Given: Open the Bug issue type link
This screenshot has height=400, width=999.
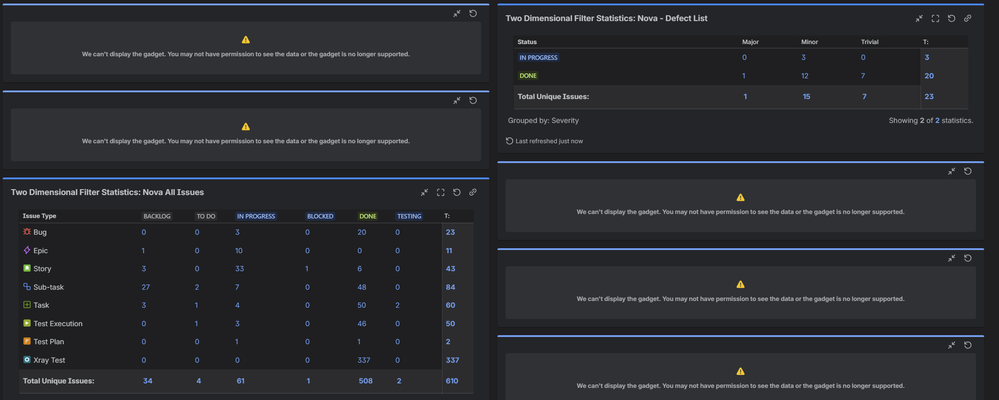Looking at the screenshot, I should [x=40, y=232].
